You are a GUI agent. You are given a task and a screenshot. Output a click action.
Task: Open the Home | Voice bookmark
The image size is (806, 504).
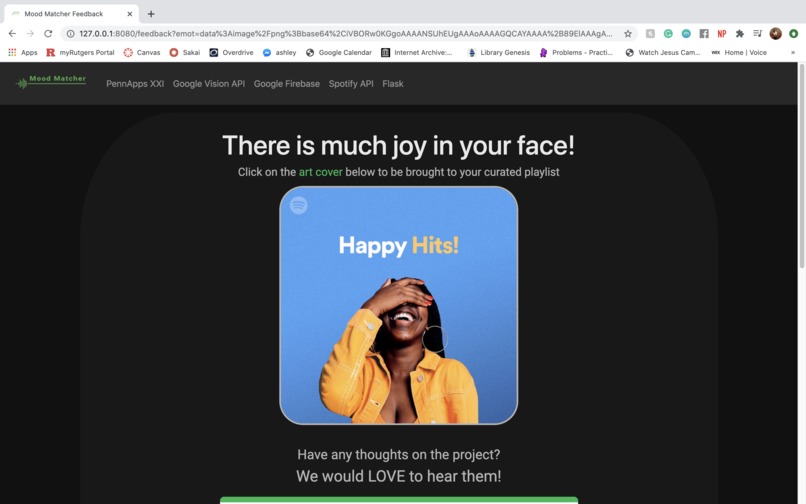739,52
